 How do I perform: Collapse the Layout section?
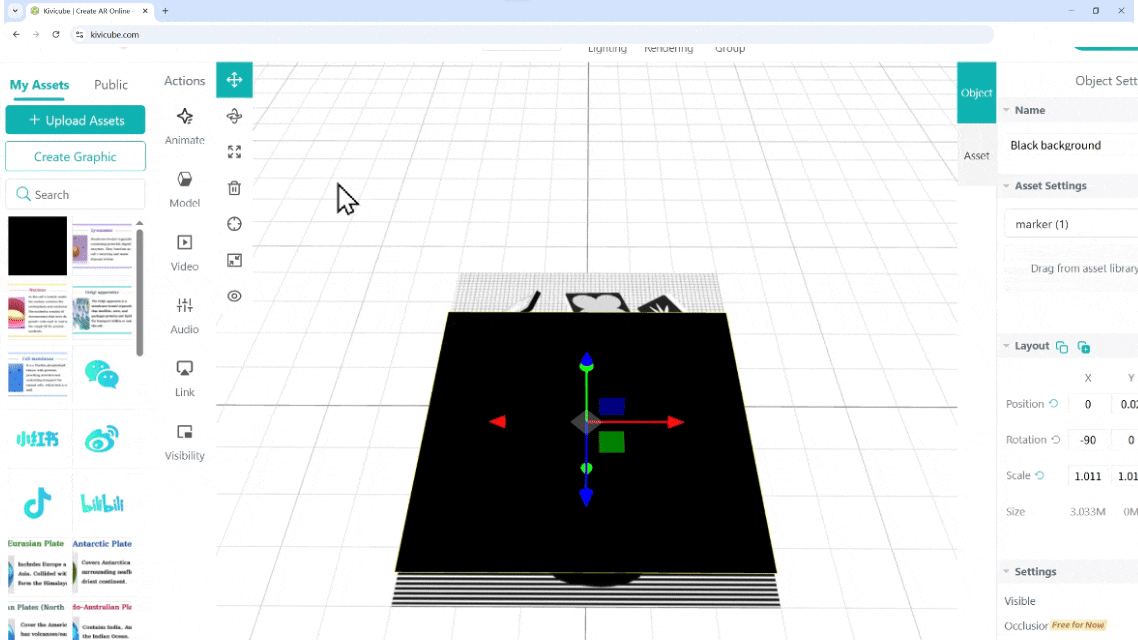pyautogui.click(x=1006, y=346)
